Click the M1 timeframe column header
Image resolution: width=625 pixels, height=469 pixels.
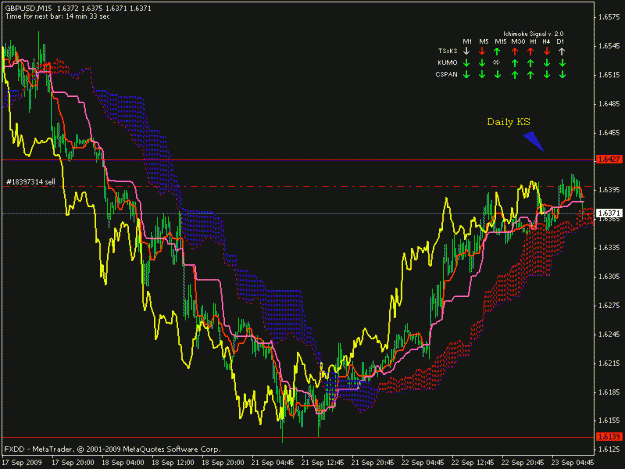(467, 41)
